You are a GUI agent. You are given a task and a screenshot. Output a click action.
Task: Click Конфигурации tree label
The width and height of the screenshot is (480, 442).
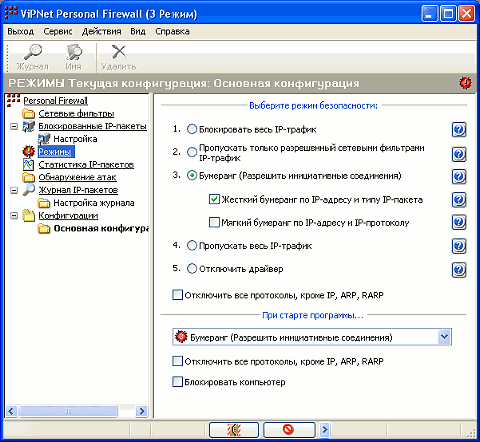pos(68,216)
